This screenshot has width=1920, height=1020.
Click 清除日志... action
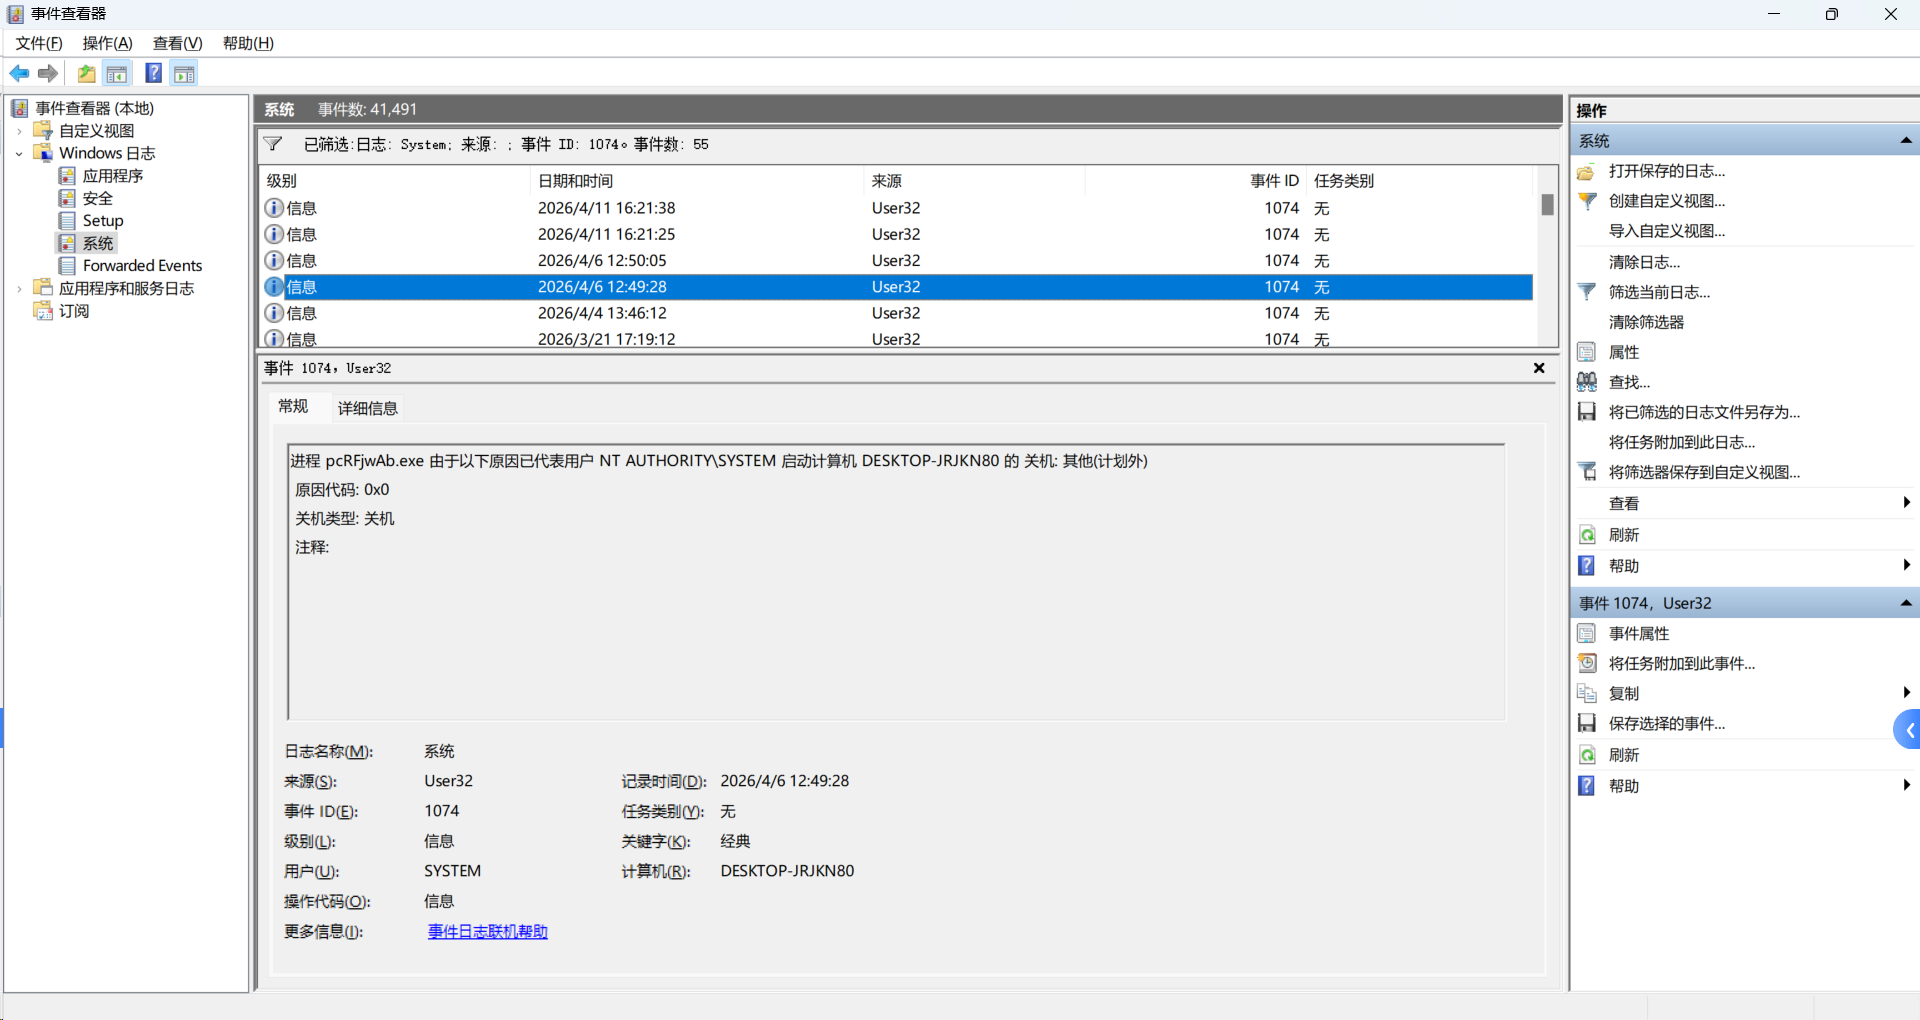[x=1644, y=262]
